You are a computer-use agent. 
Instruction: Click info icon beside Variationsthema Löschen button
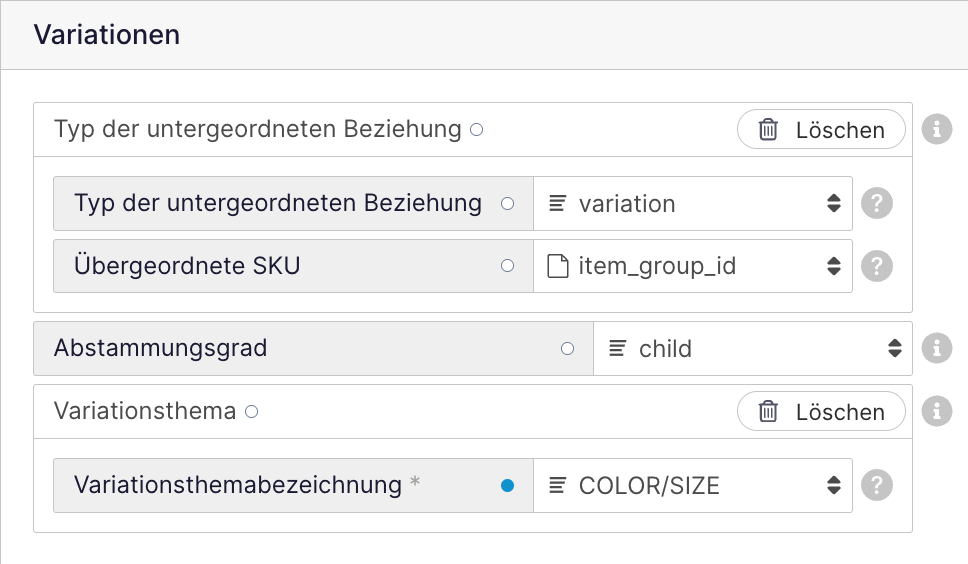tap(937, 411)
